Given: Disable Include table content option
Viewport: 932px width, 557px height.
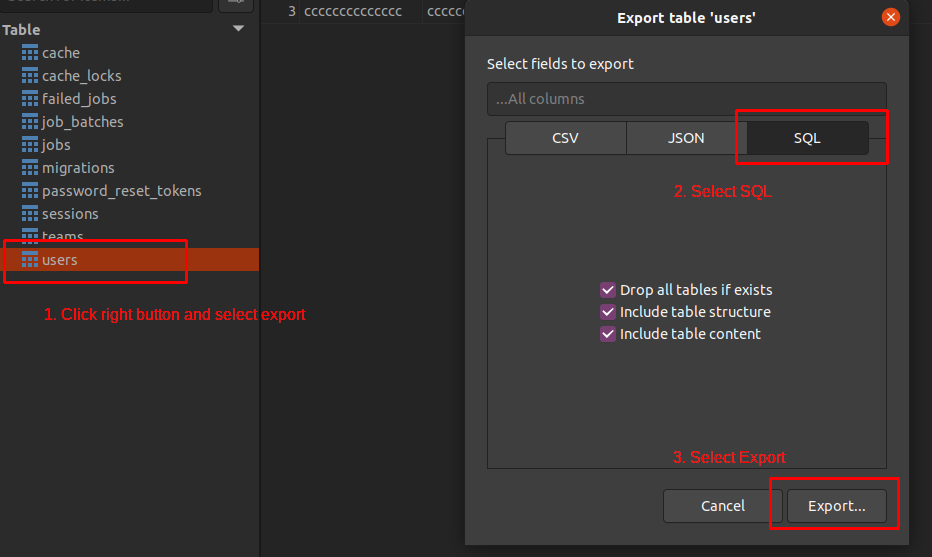Looking at the screenshot, I should pos(607,334).
